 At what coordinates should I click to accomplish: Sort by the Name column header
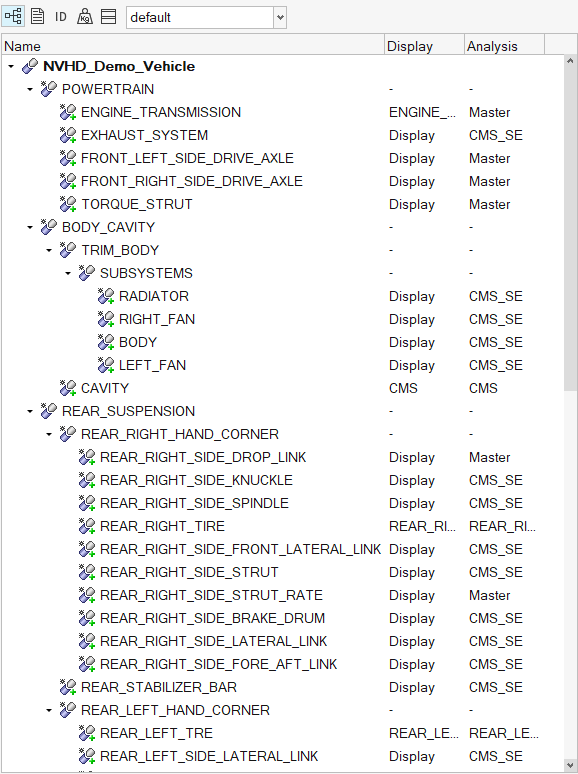pos(193,46)
